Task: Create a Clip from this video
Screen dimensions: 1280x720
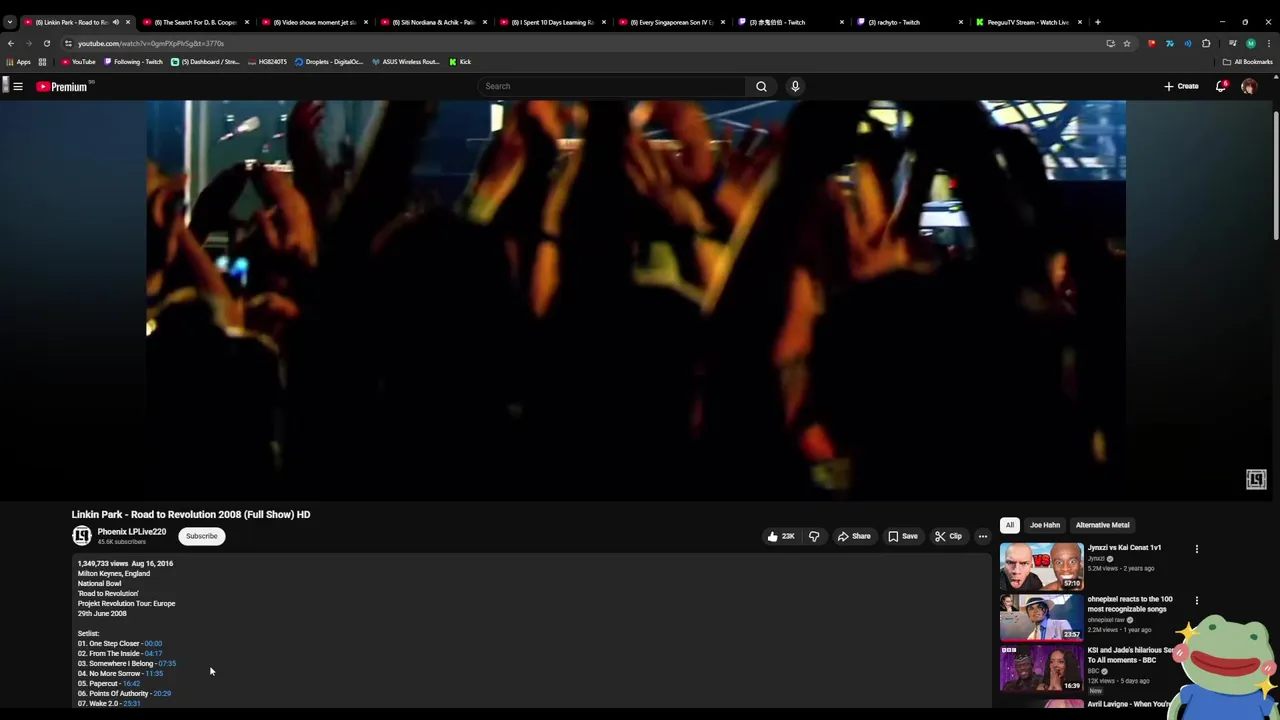Action: coord(948,536)
